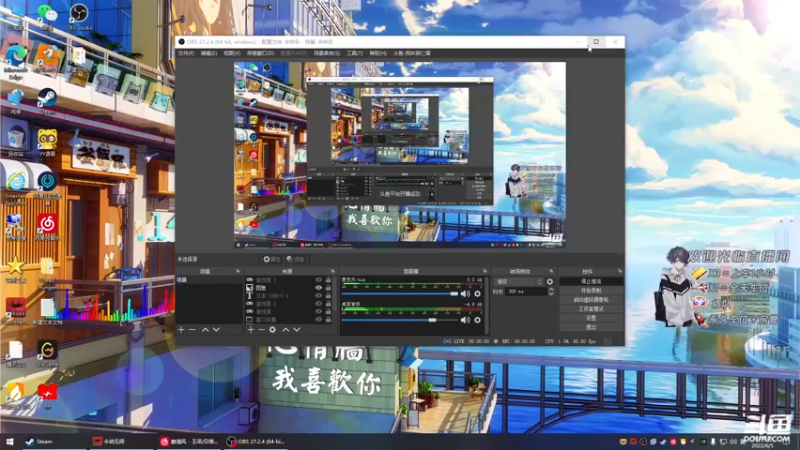Pop out the 控件 dock panel
The height and width of the screenshot is (450, 800).
620,271
